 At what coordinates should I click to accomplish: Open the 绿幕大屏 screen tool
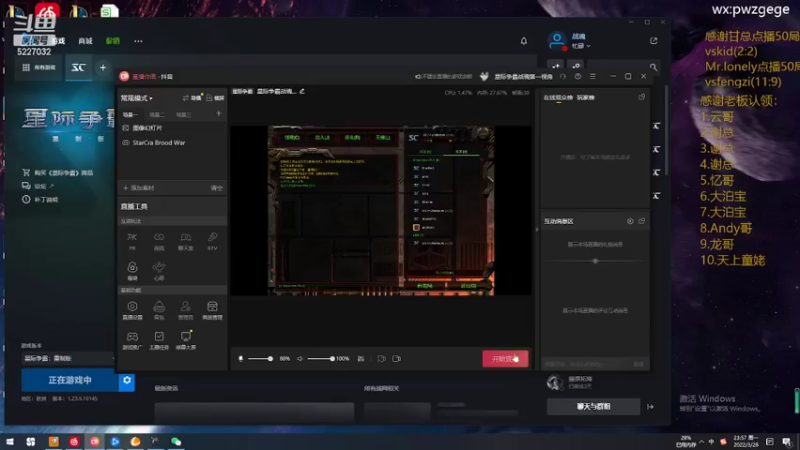186,340
